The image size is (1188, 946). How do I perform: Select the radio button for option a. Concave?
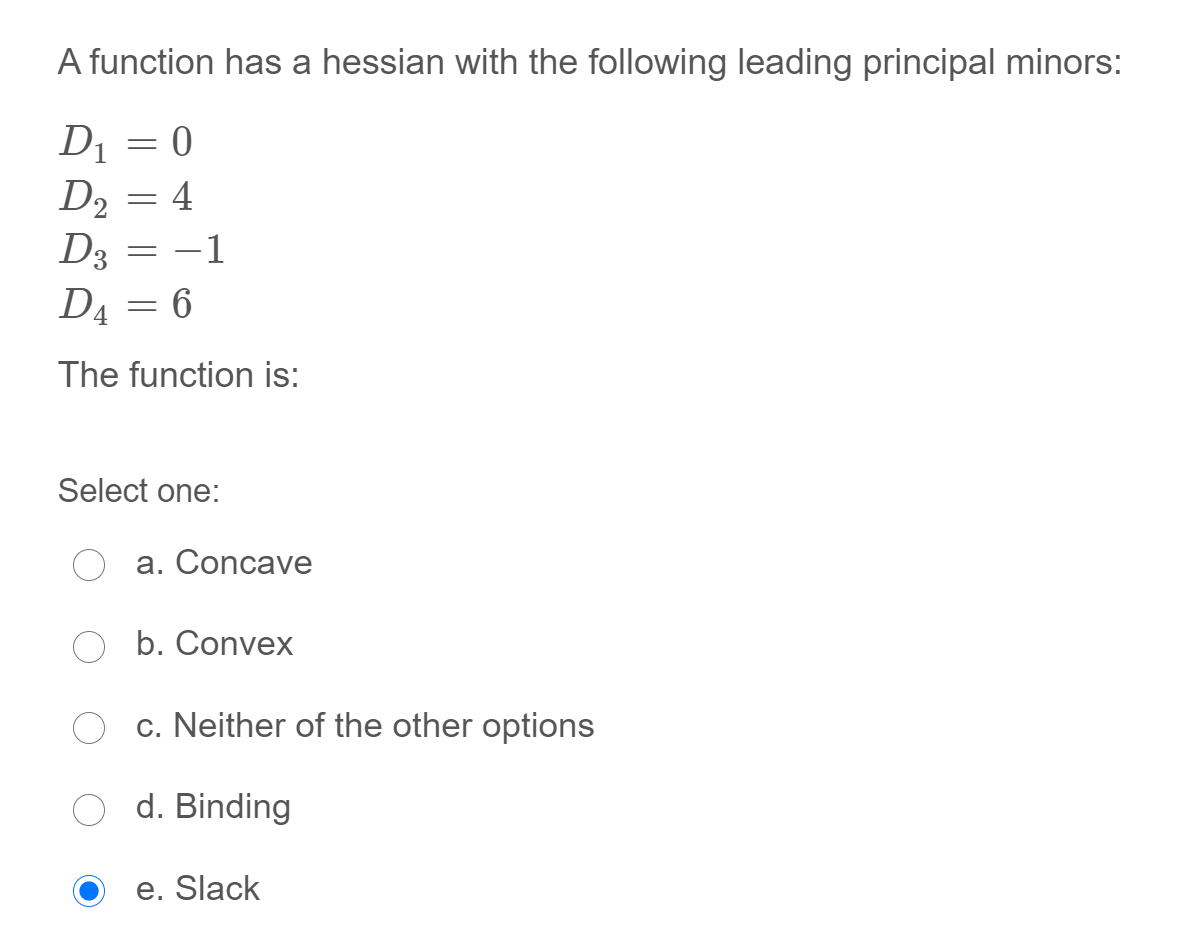[x=89, y=565]
